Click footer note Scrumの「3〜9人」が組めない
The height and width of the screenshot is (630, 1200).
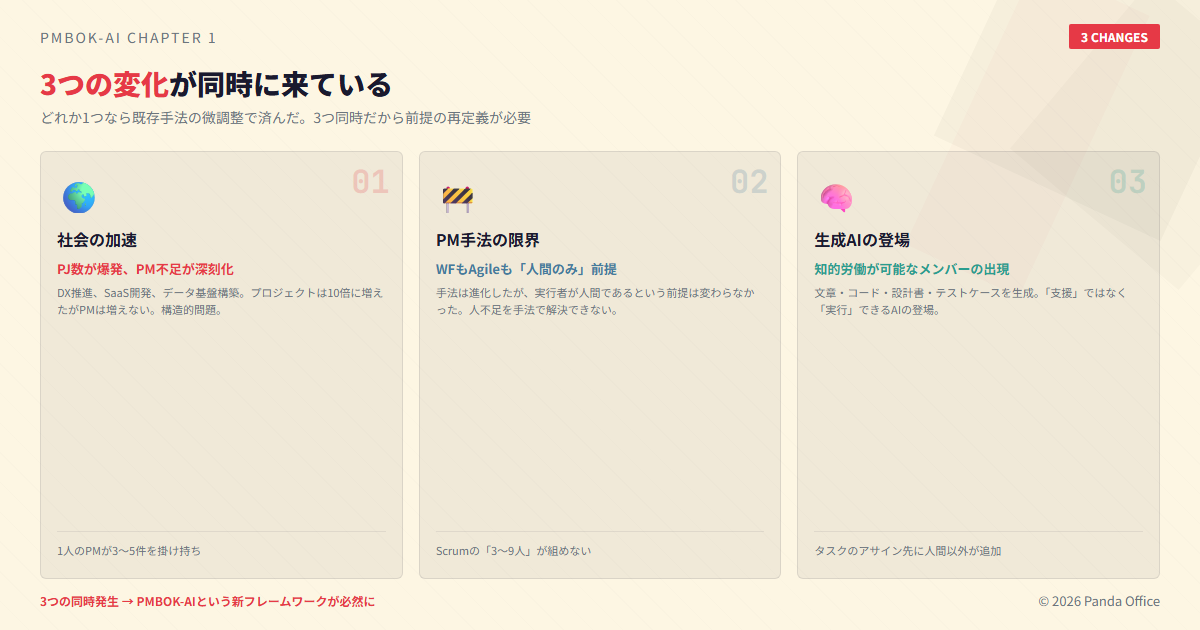click(x=513, y=551)
